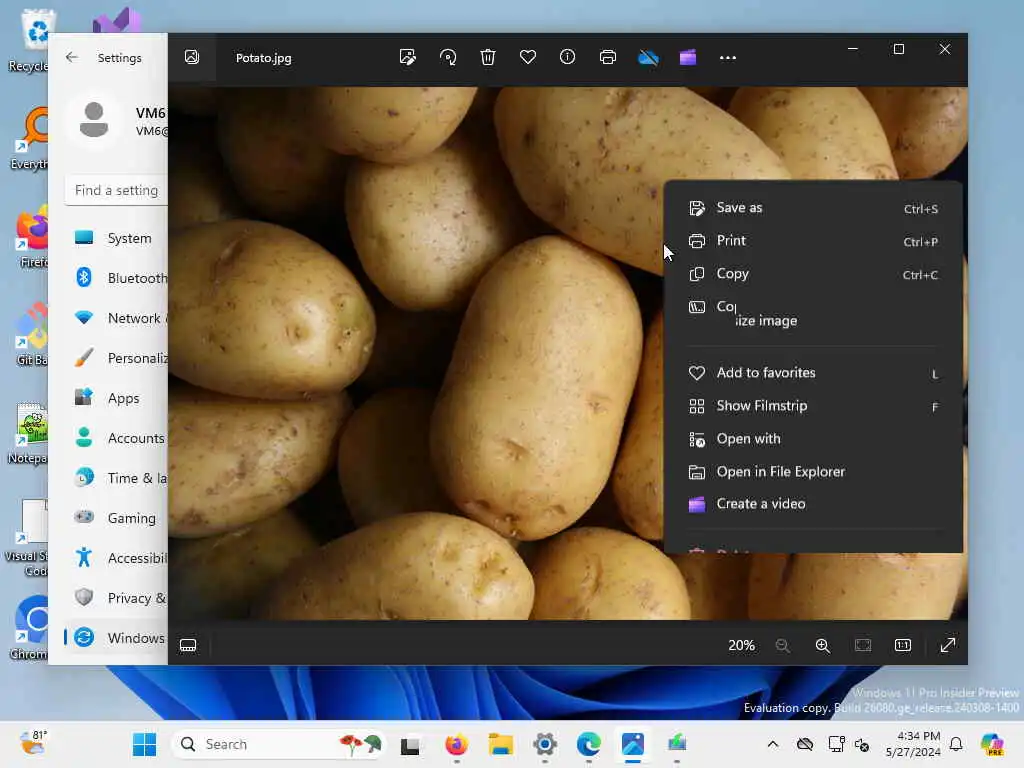Open Accounts in Settings sidebar

pos(118,438)
